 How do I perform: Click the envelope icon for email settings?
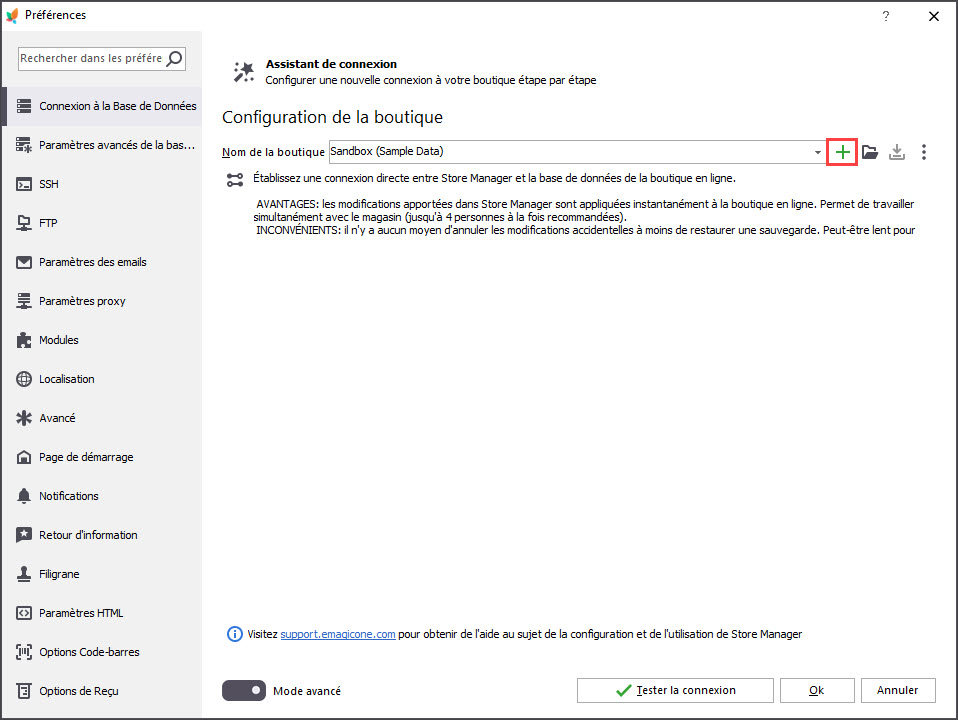[x=24, y=262]
